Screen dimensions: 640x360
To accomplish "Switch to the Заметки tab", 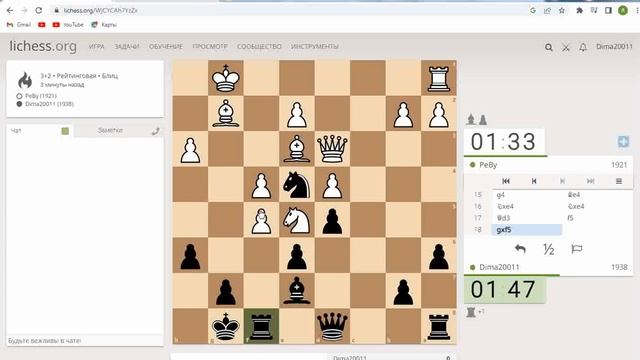I will [x=110, y=130].
